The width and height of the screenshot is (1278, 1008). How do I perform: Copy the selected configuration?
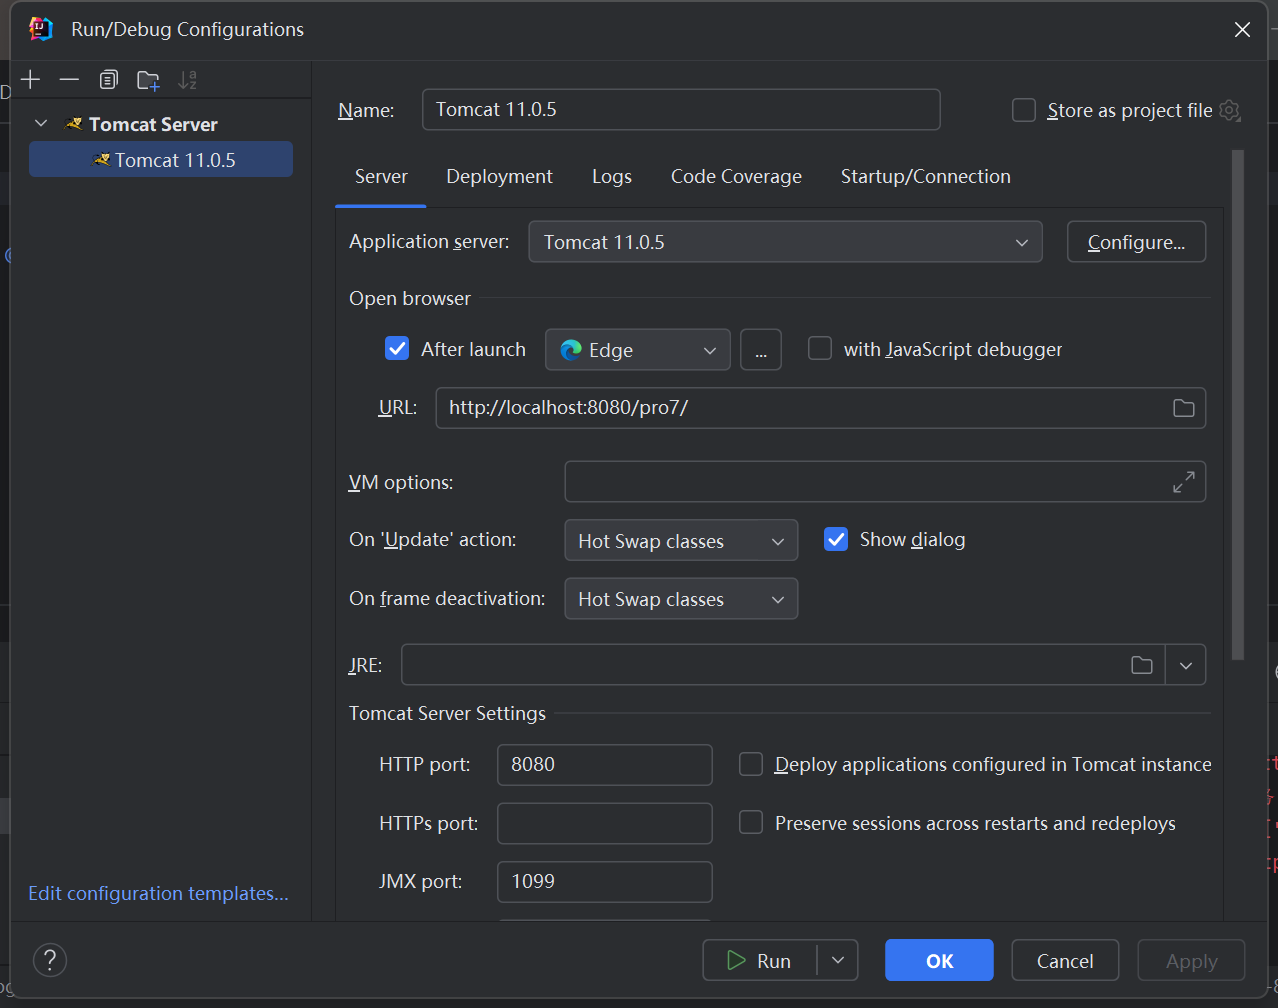(x=108, y=80)
